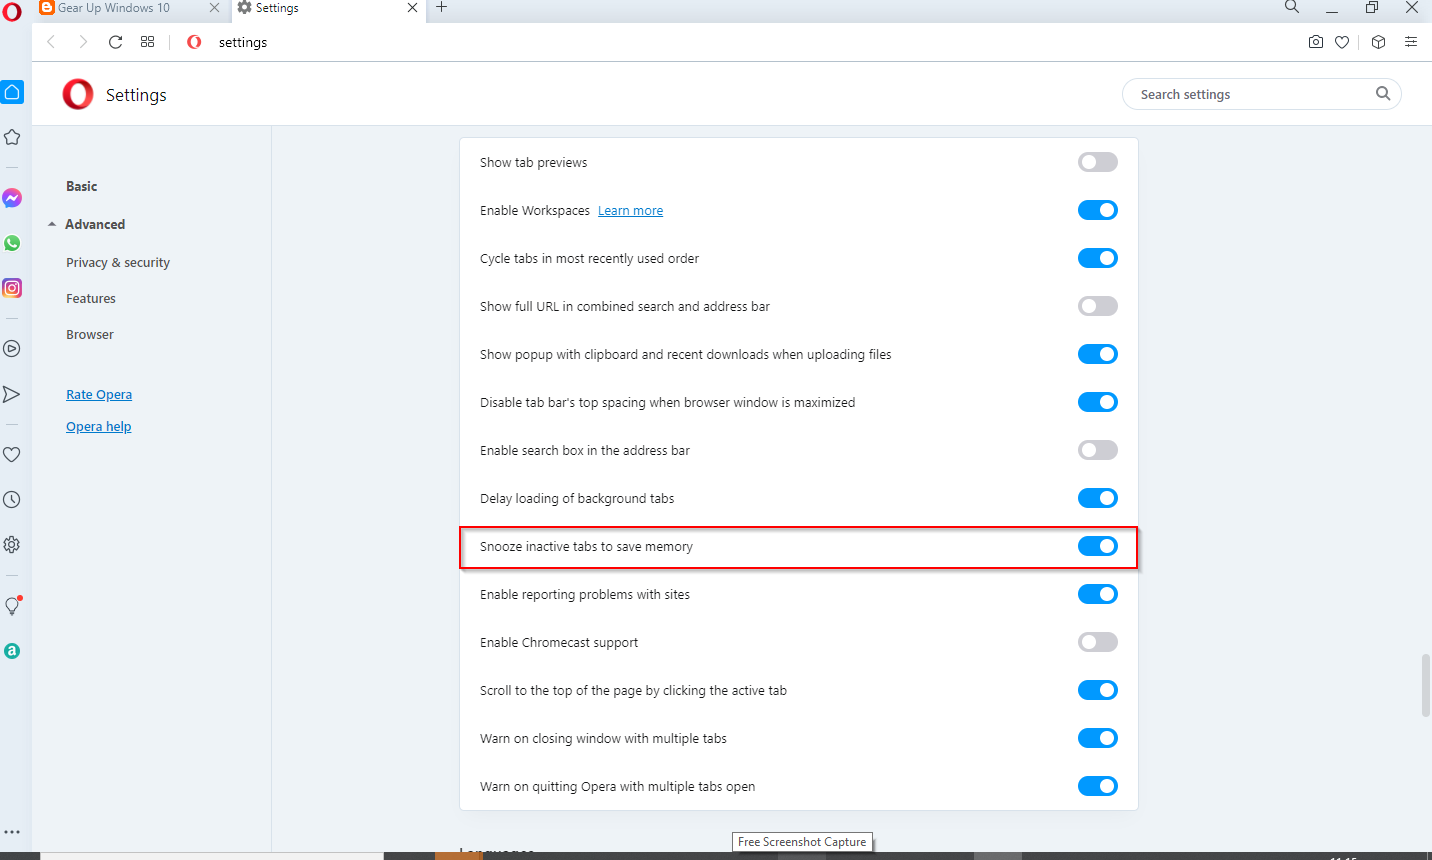This screenshot has width=1432, height=860.
Task: Add page to bookmarks with heart icon
Action: (1342, 42)
